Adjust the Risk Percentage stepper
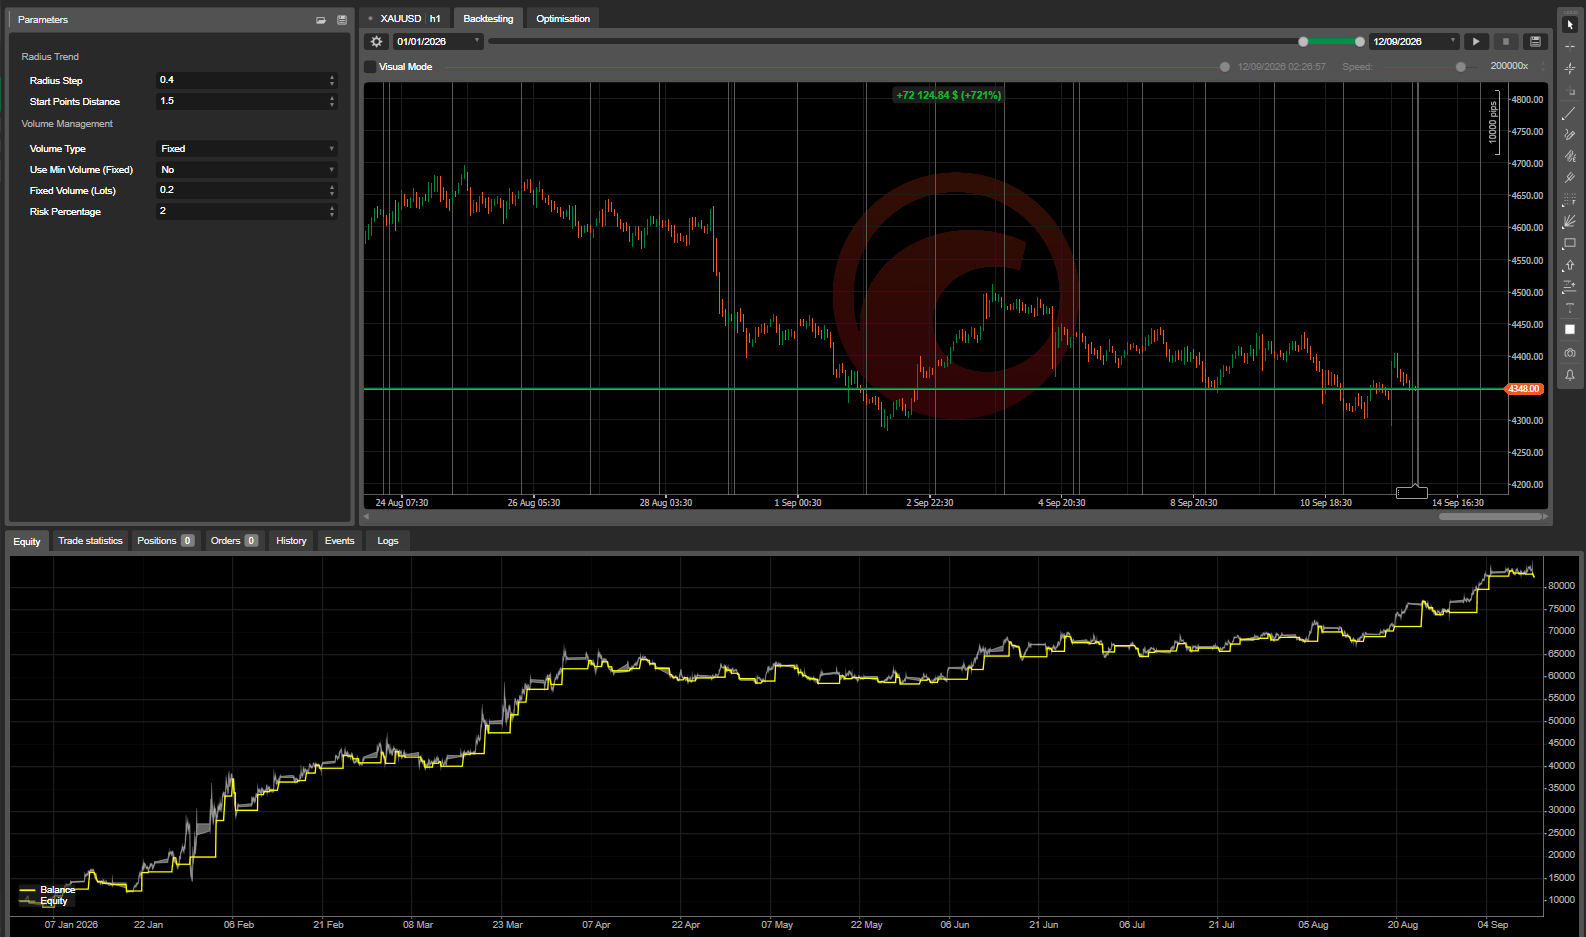This screenshot has width=1586, height=937. pyautogui.click(x=332, y=211)
